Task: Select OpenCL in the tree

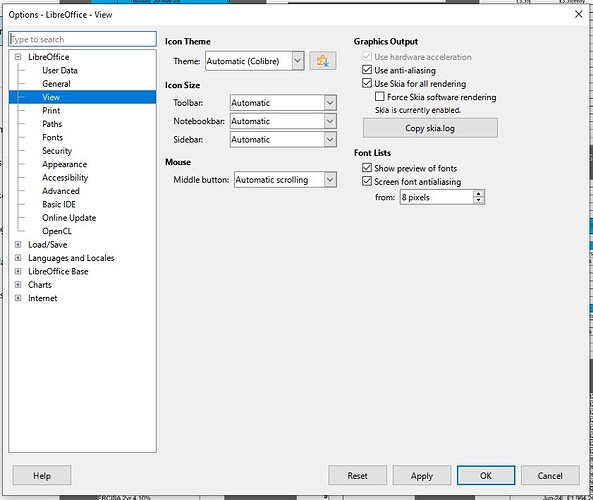Action: 57,231
